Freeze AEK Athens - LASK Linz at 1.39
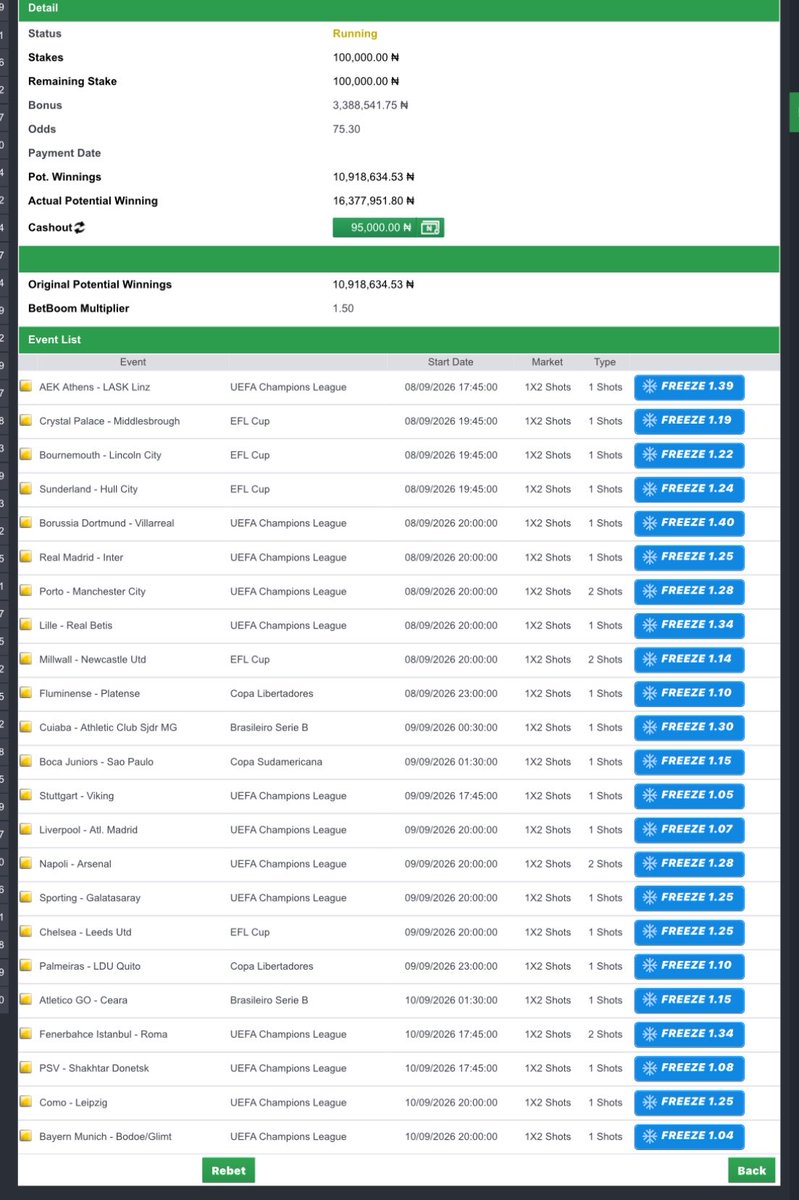 click(x=689, y=386)
